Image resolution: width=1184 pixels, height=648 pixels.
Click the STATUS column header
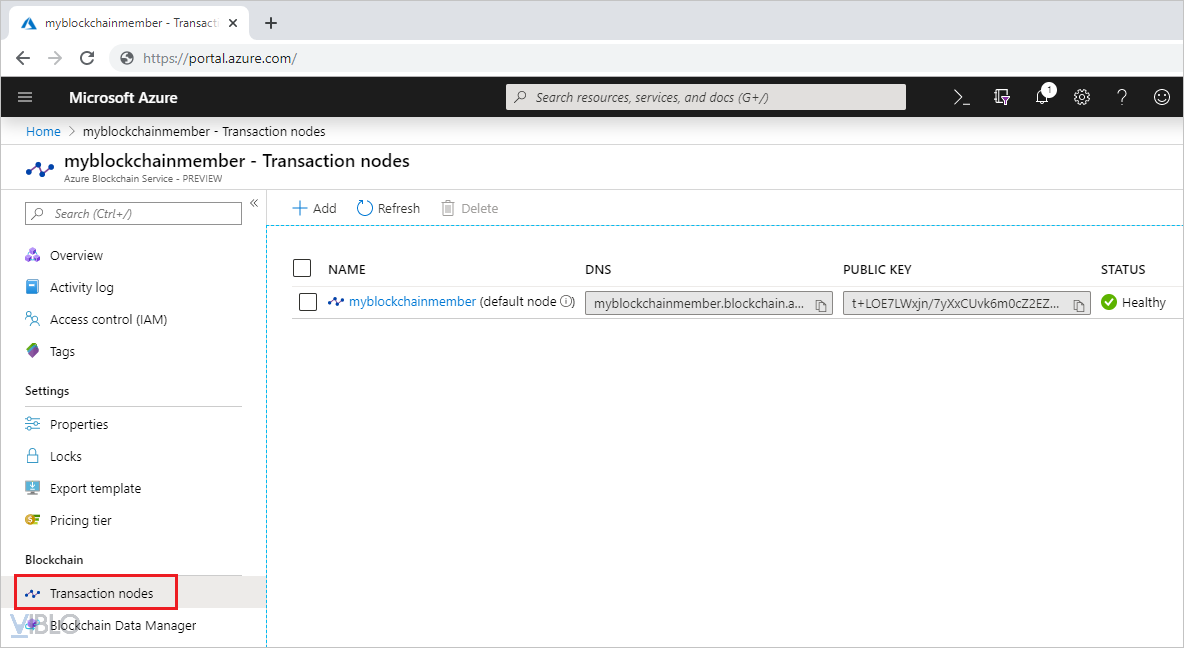coord(1123,270)
